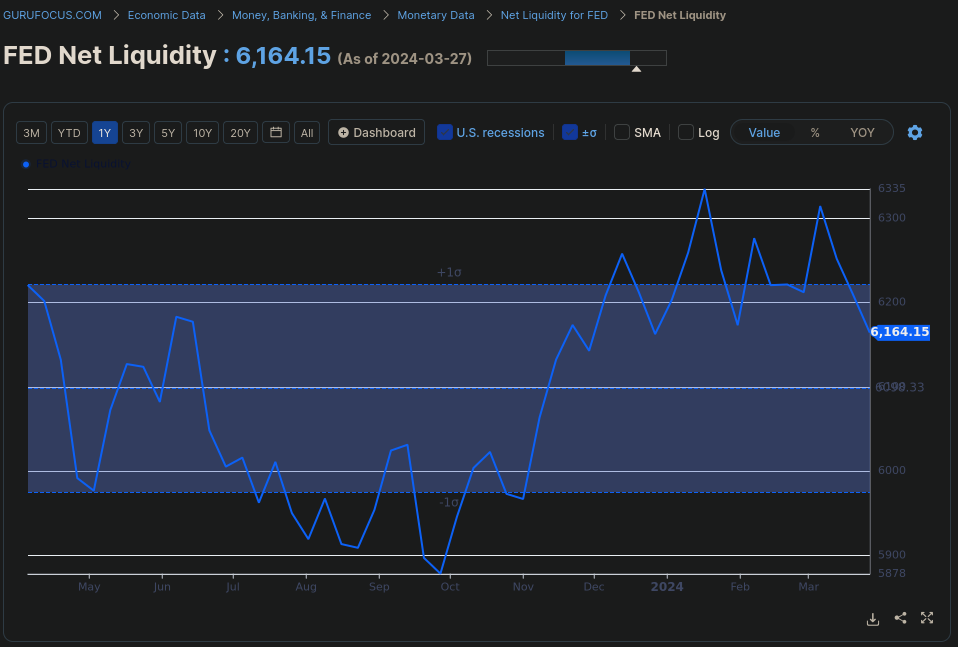Select the YOY display mode
Image resolution: width=958 pixels, height=647 pixels.
point(861,131)
